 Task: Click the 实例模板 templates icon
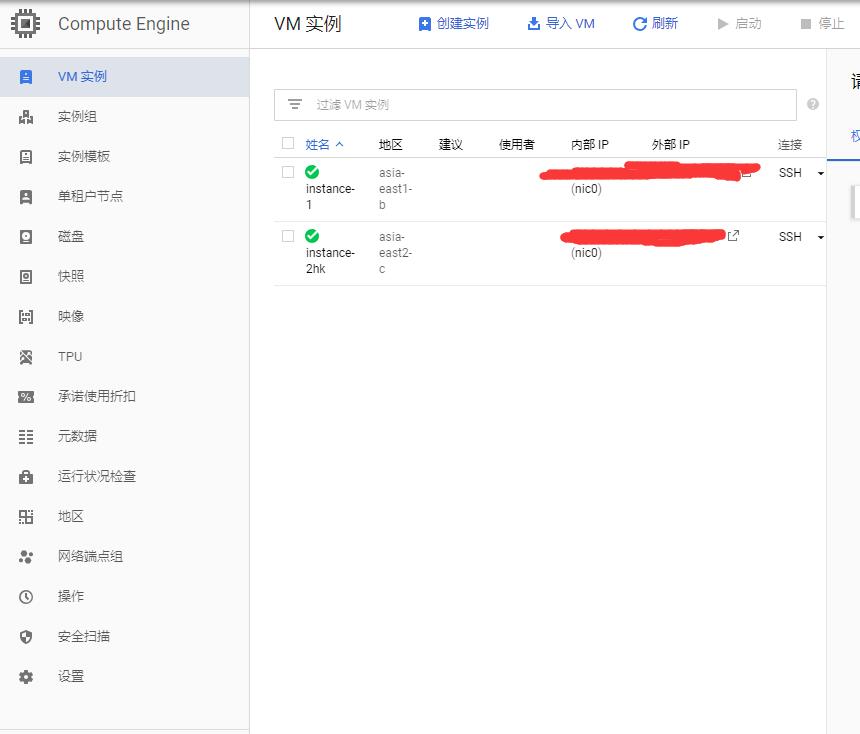pos(26,157)
